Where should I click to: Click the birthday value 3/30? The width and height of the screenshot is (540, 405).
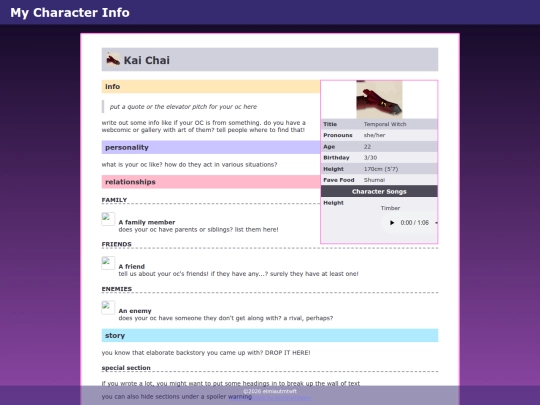pyautogui.click(x=371, y=158)
